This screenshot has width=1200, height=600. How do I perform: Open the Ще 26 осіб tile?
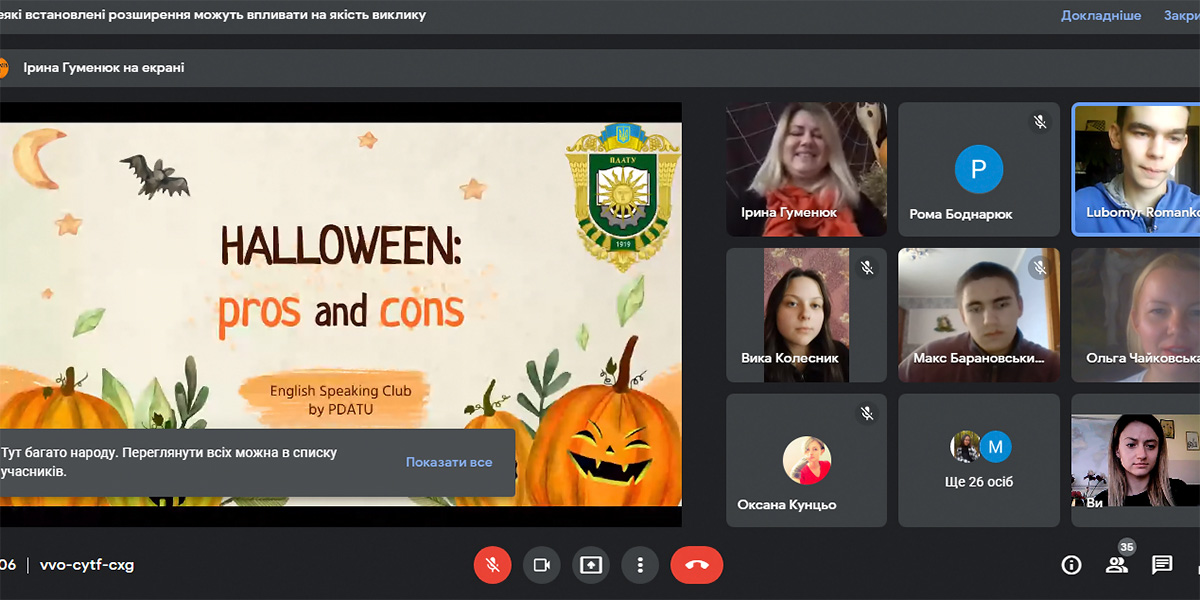coord(978,460)
